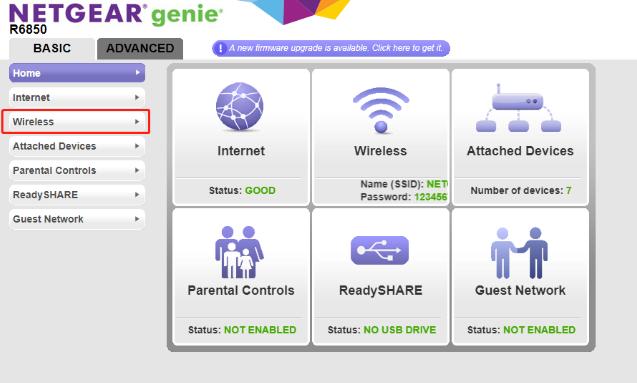Click the arrow on the Home item
The width and height of the screenshot is (637, 383).
coord(137,73)
